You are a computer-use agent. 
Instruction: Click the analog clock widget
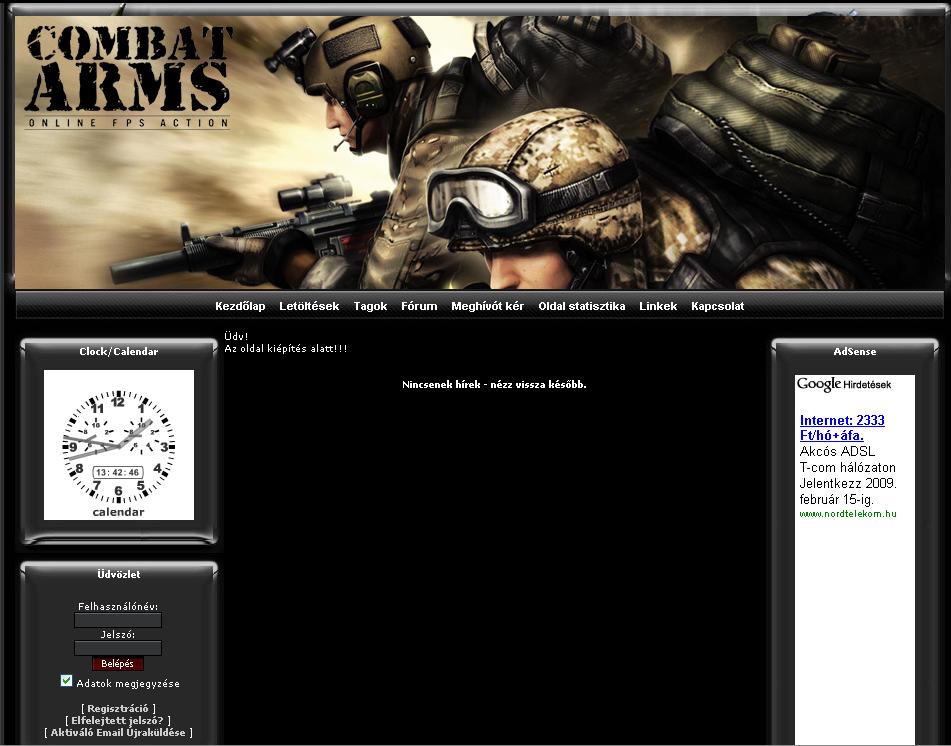click(x=118, y=445)
